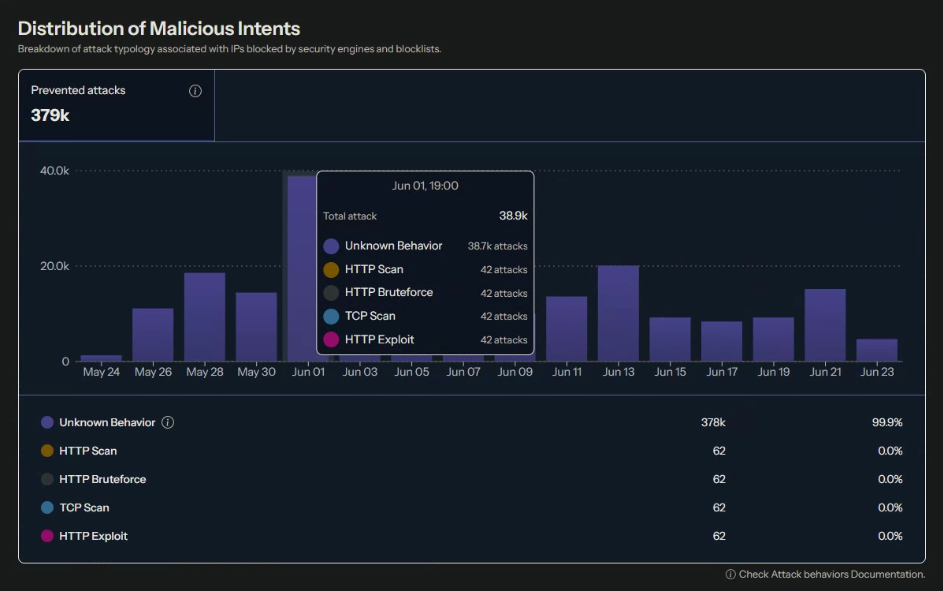Click the tall highlighted bar above Jun 01

(x=301, y=268)
